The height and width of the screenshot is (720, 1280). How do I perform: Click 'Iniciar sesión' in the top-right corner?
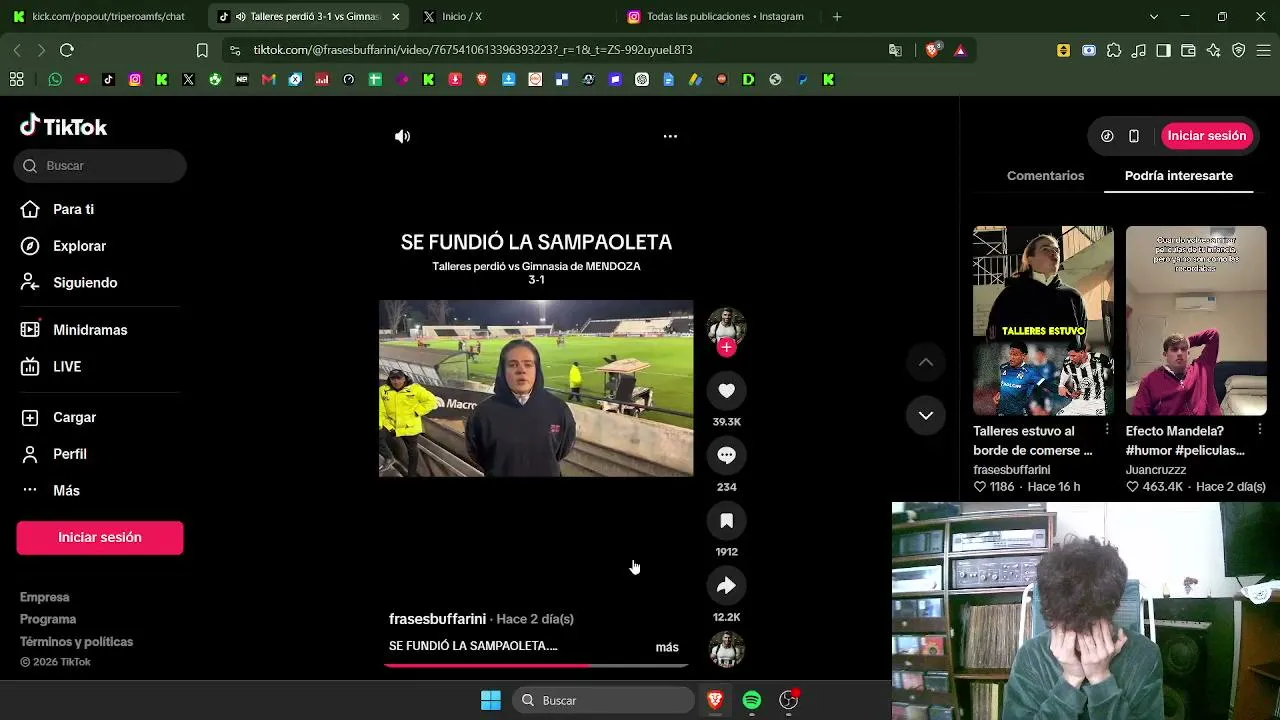pos(1207,136)
